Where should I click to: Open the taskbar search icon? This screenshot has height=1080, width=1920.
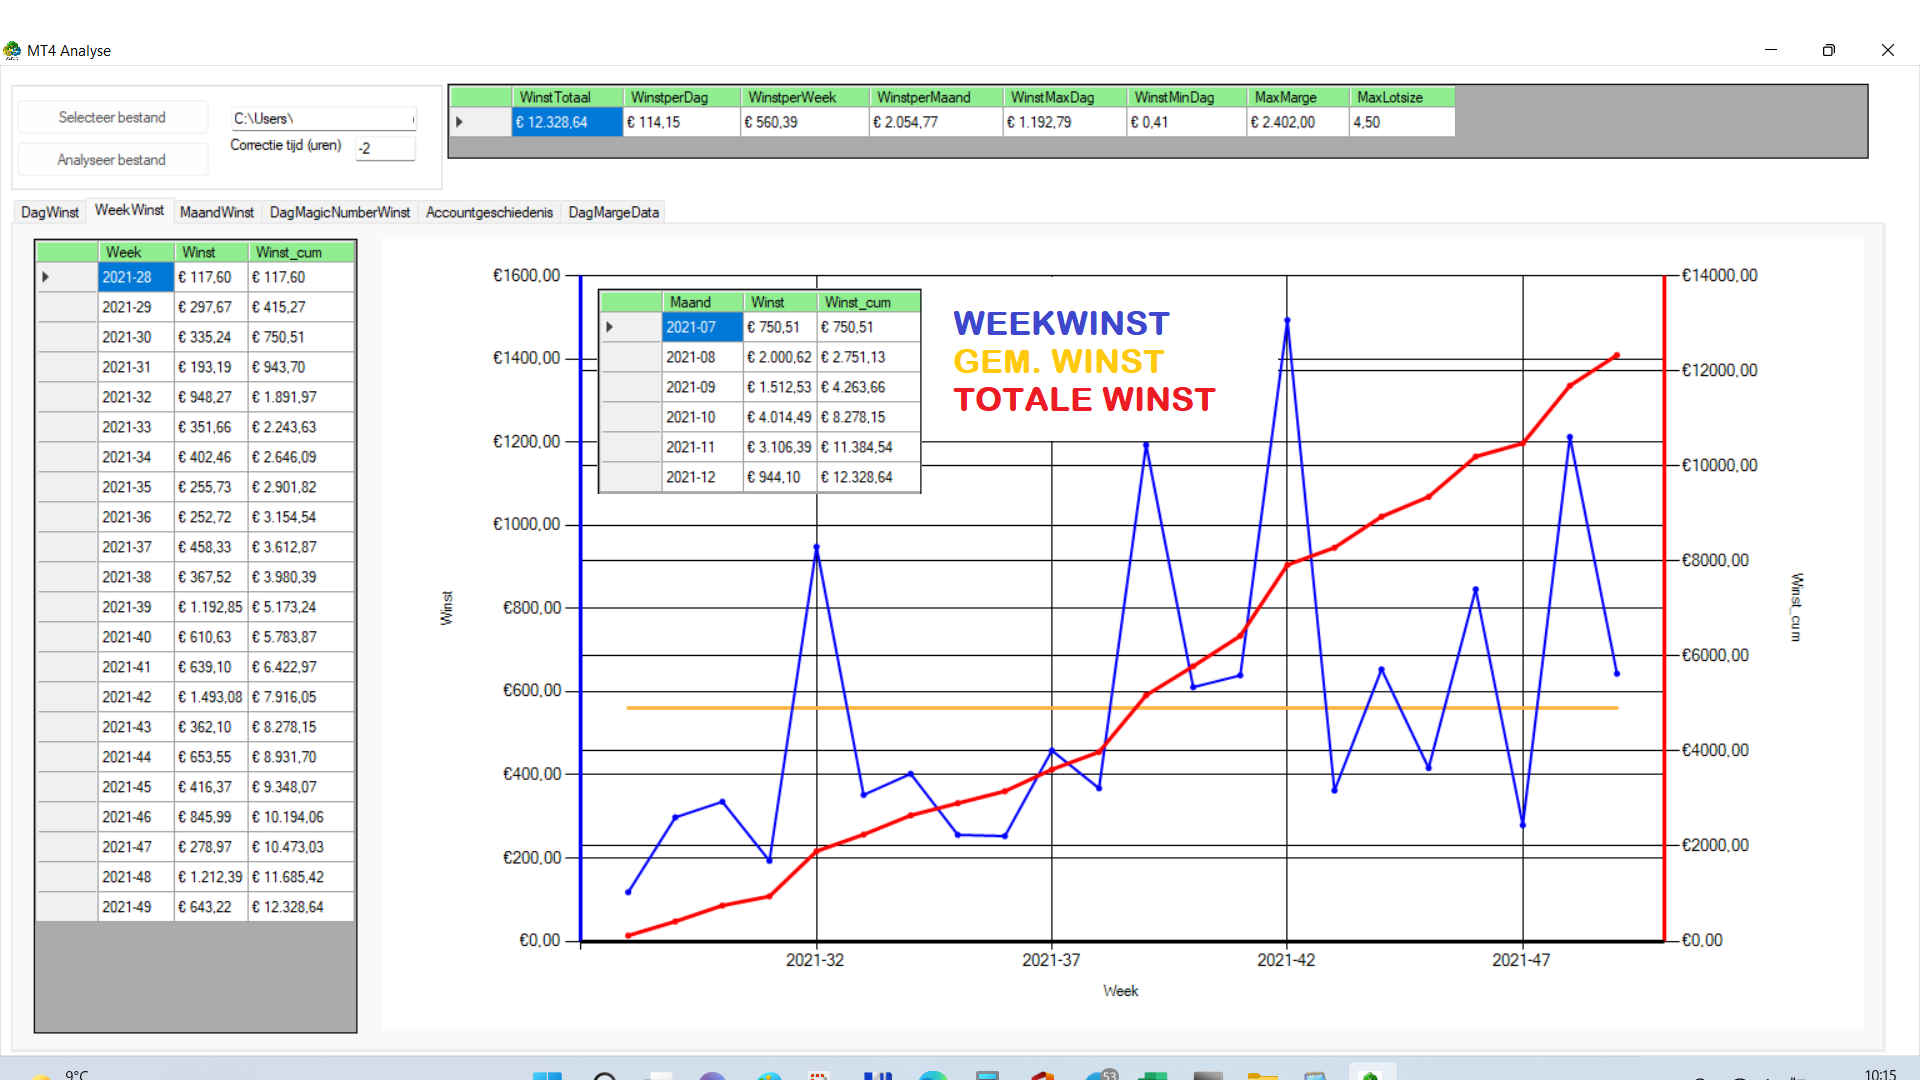coord(604,1076)
